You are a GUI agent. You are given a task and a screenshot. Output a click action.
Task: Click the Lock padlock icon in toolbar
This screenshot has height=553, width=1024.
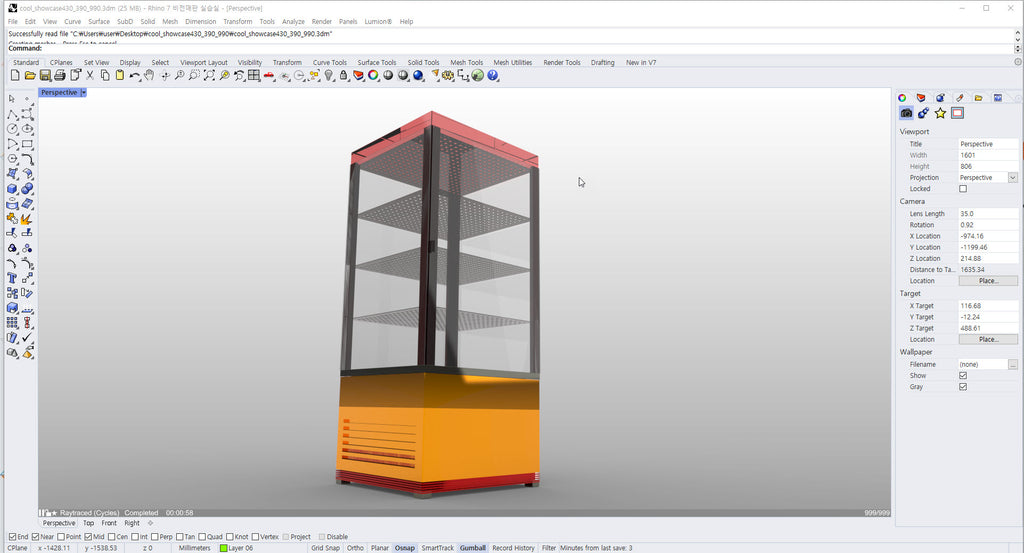343,76
